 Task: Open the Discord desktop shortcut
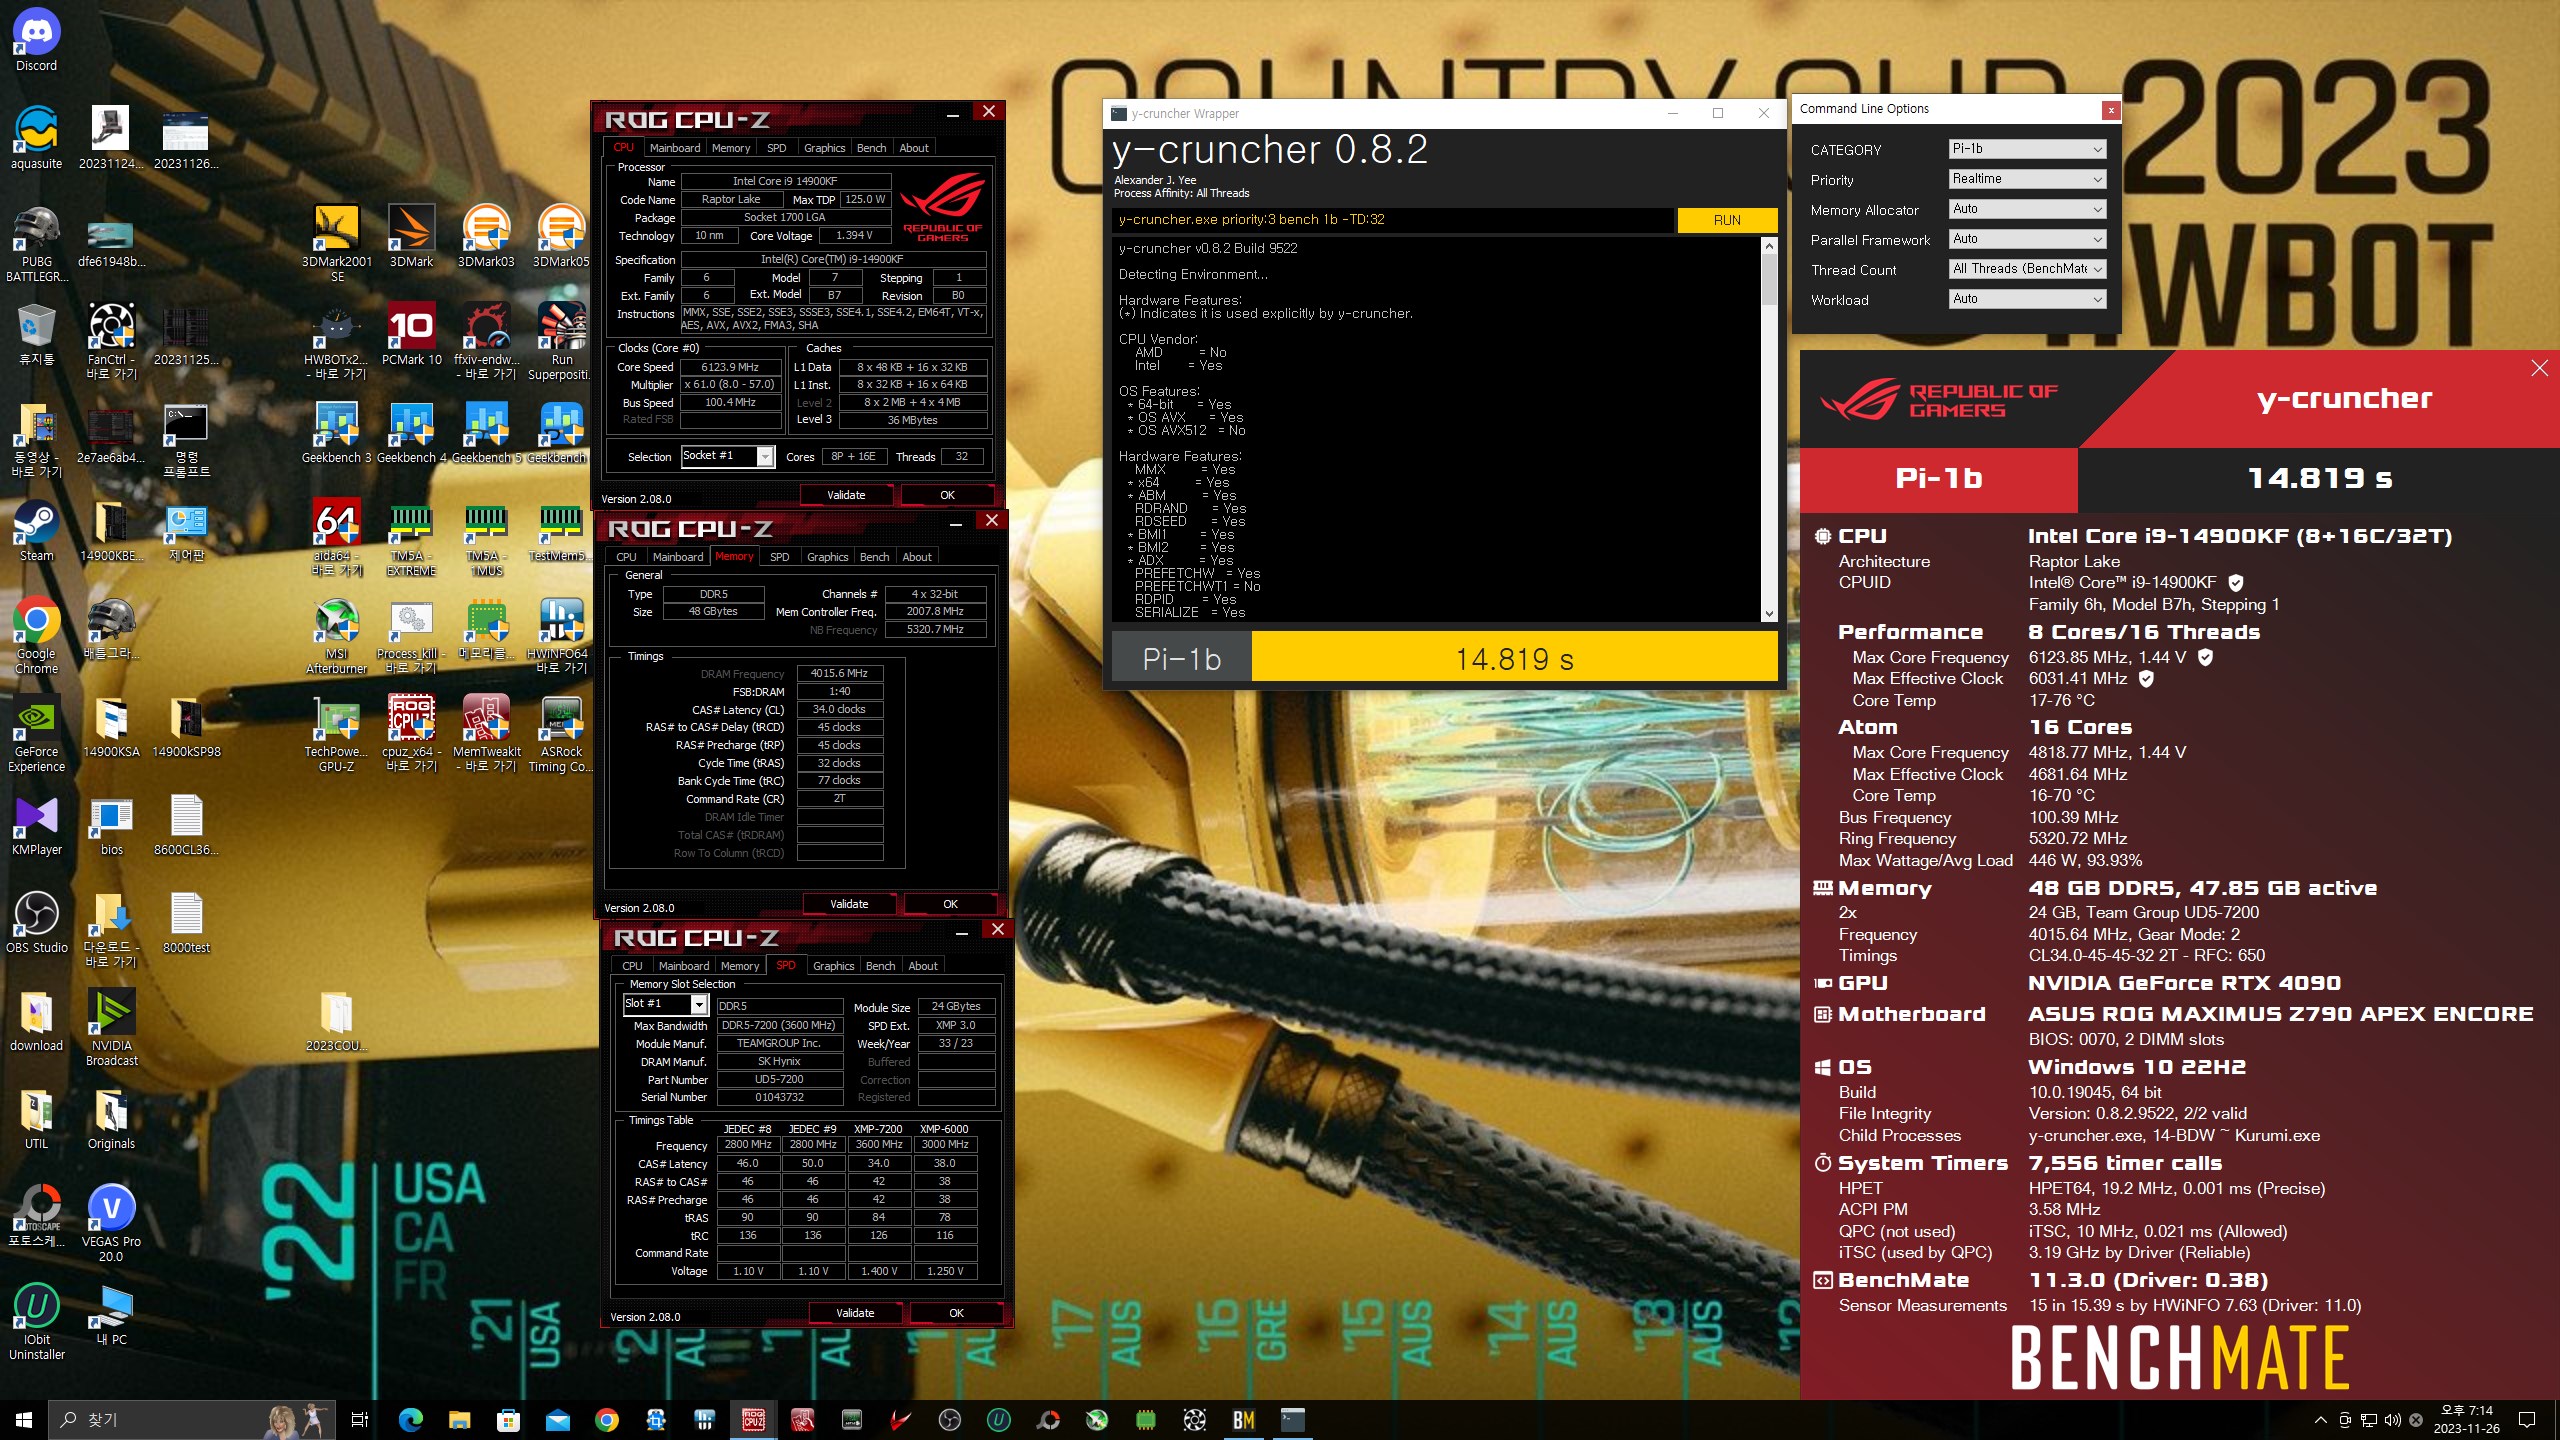click(37, 42)
